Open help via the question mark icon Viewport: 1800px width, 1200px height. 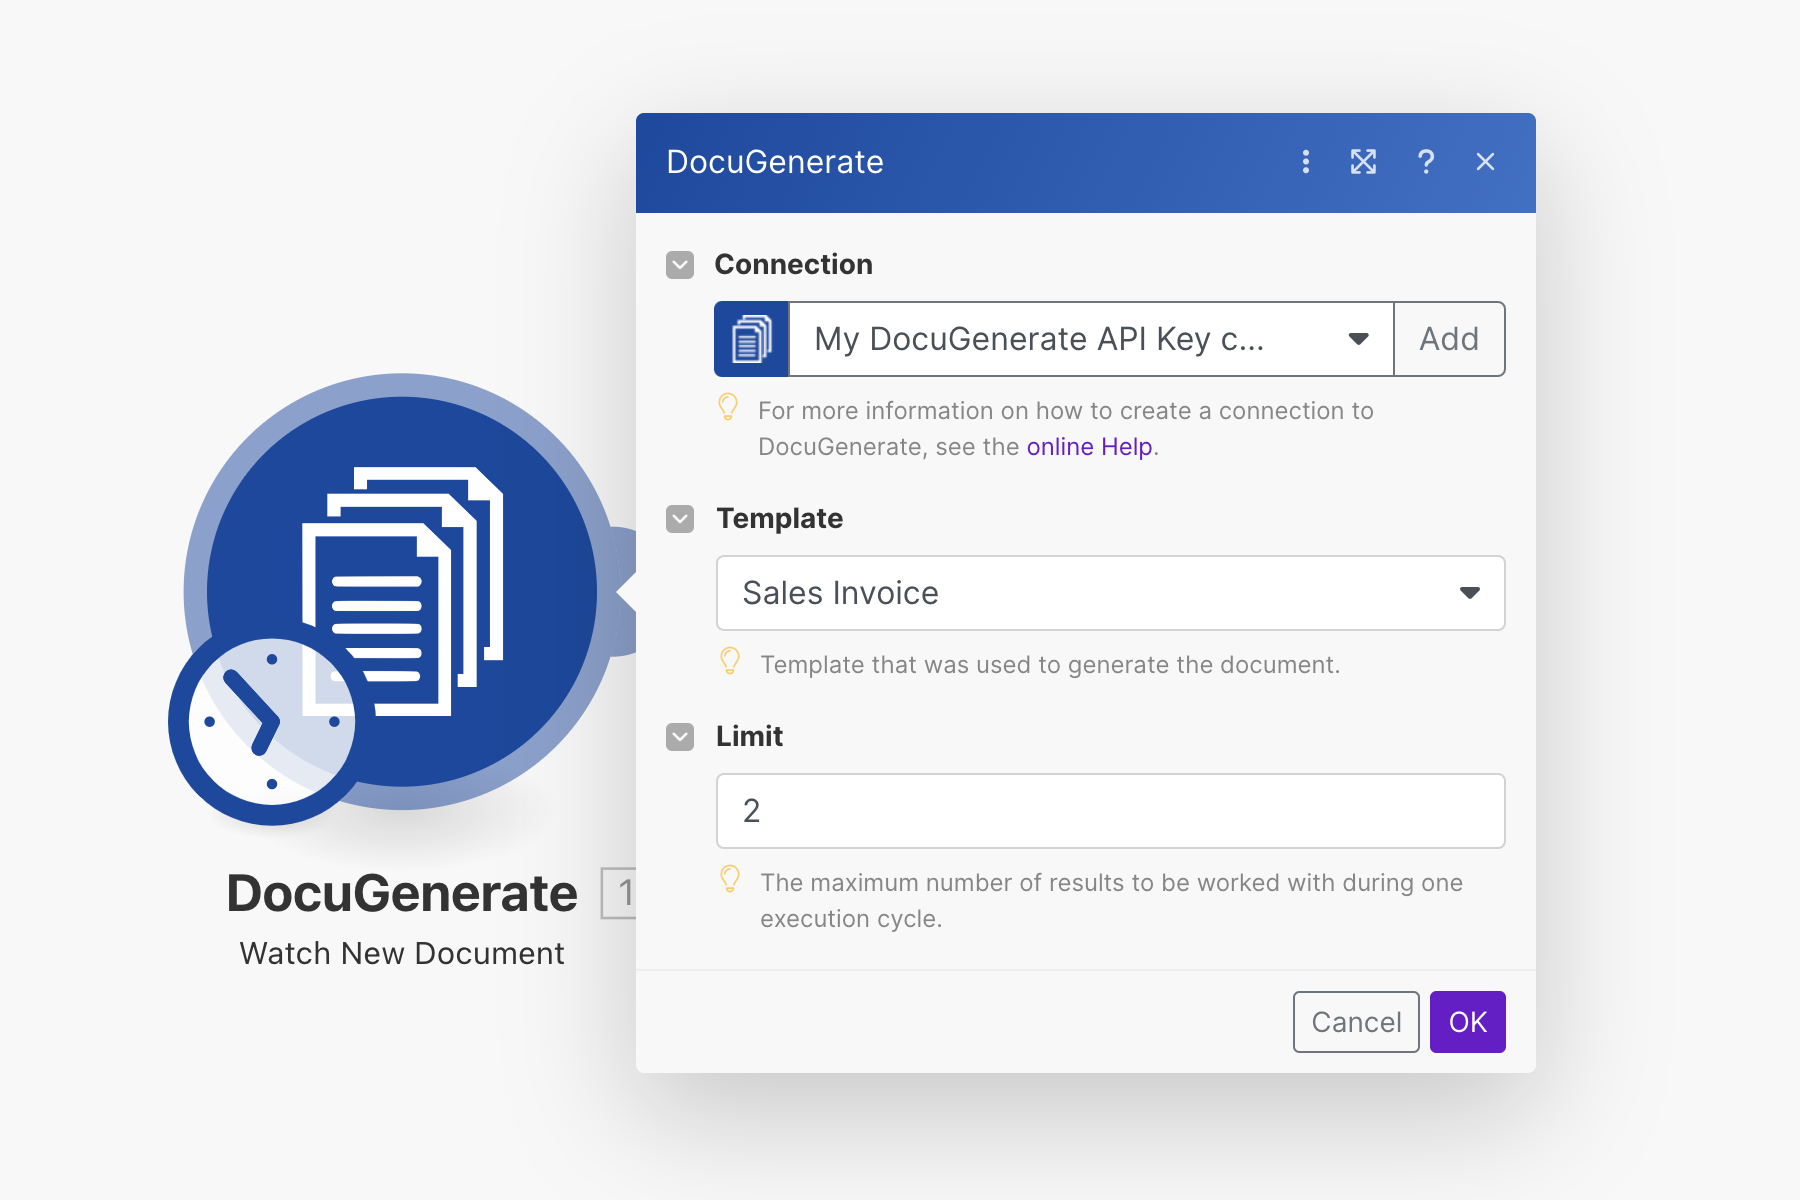coord(1426,162)
